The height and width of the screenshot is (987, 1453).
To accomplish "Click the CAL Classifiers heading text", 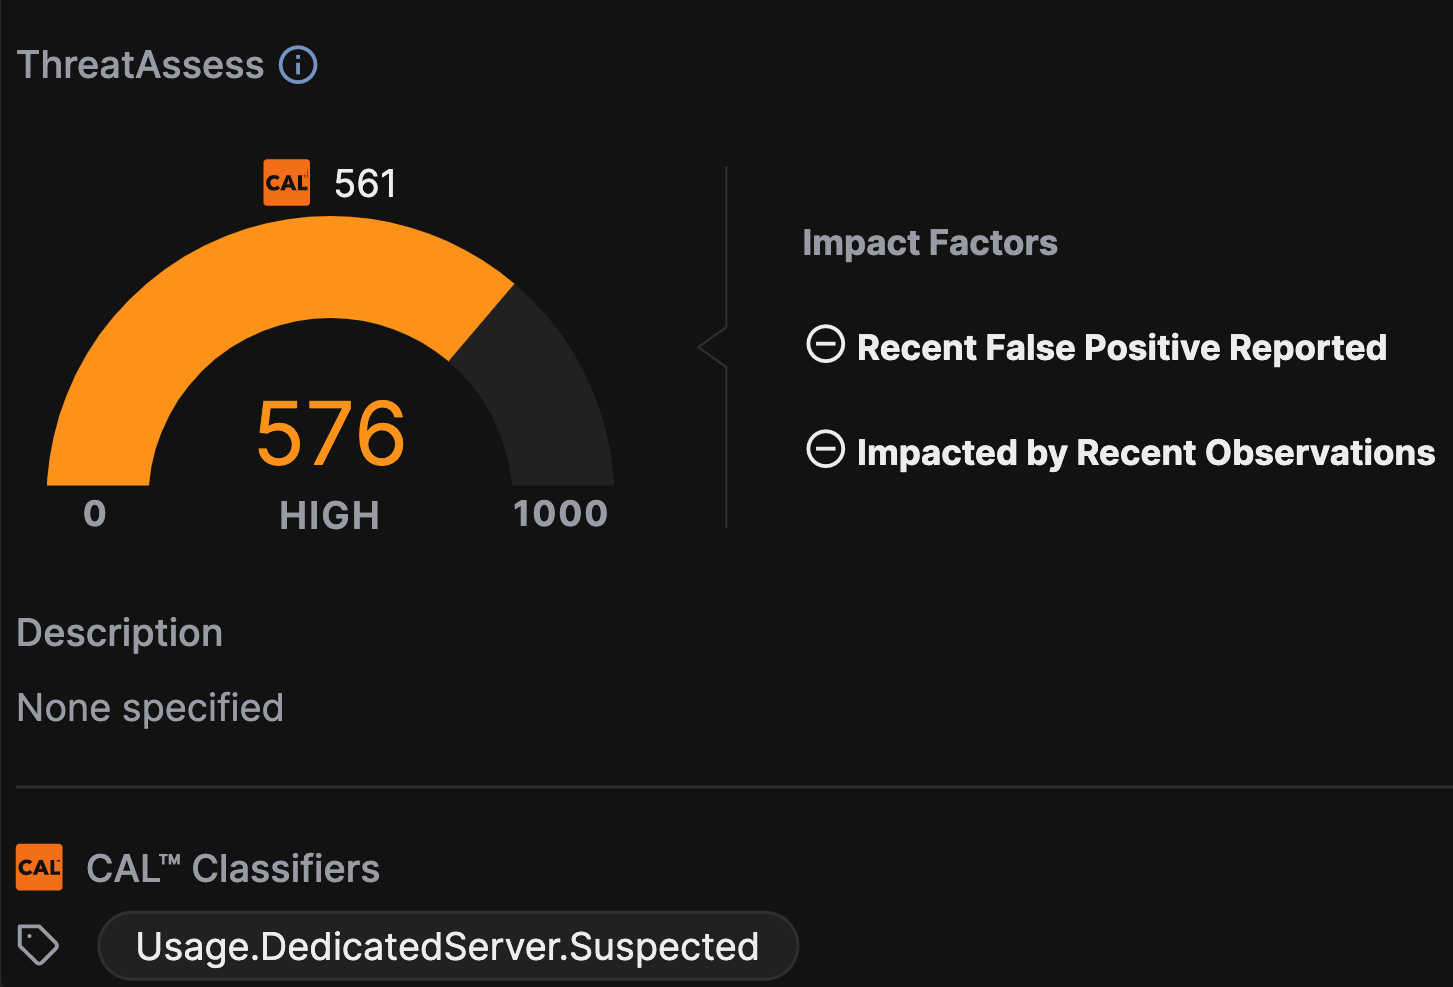I will point(233,868).
